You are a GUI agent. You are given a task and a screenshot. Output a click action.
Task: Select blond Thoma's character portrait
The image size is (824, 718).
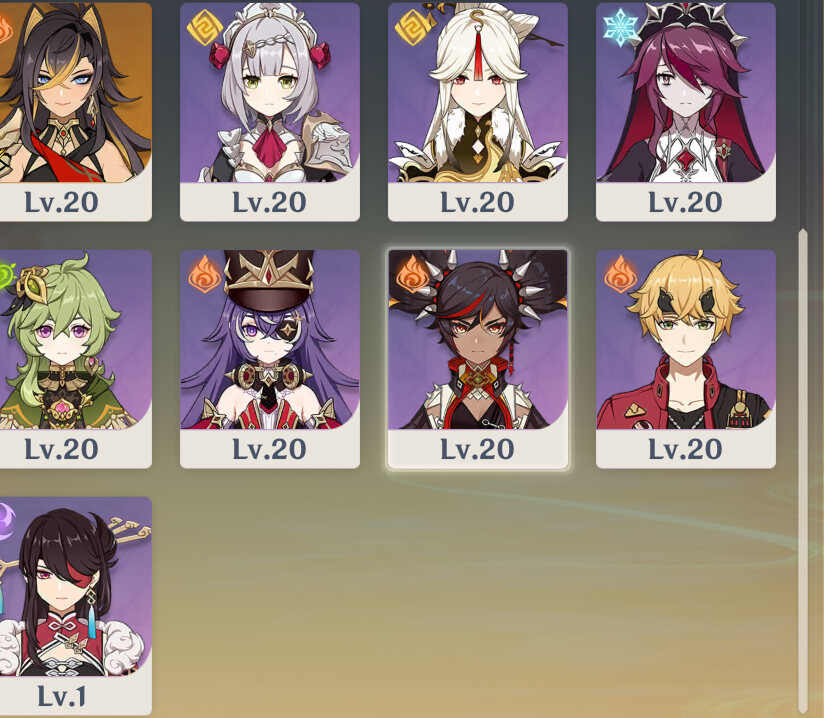point(686,340)
